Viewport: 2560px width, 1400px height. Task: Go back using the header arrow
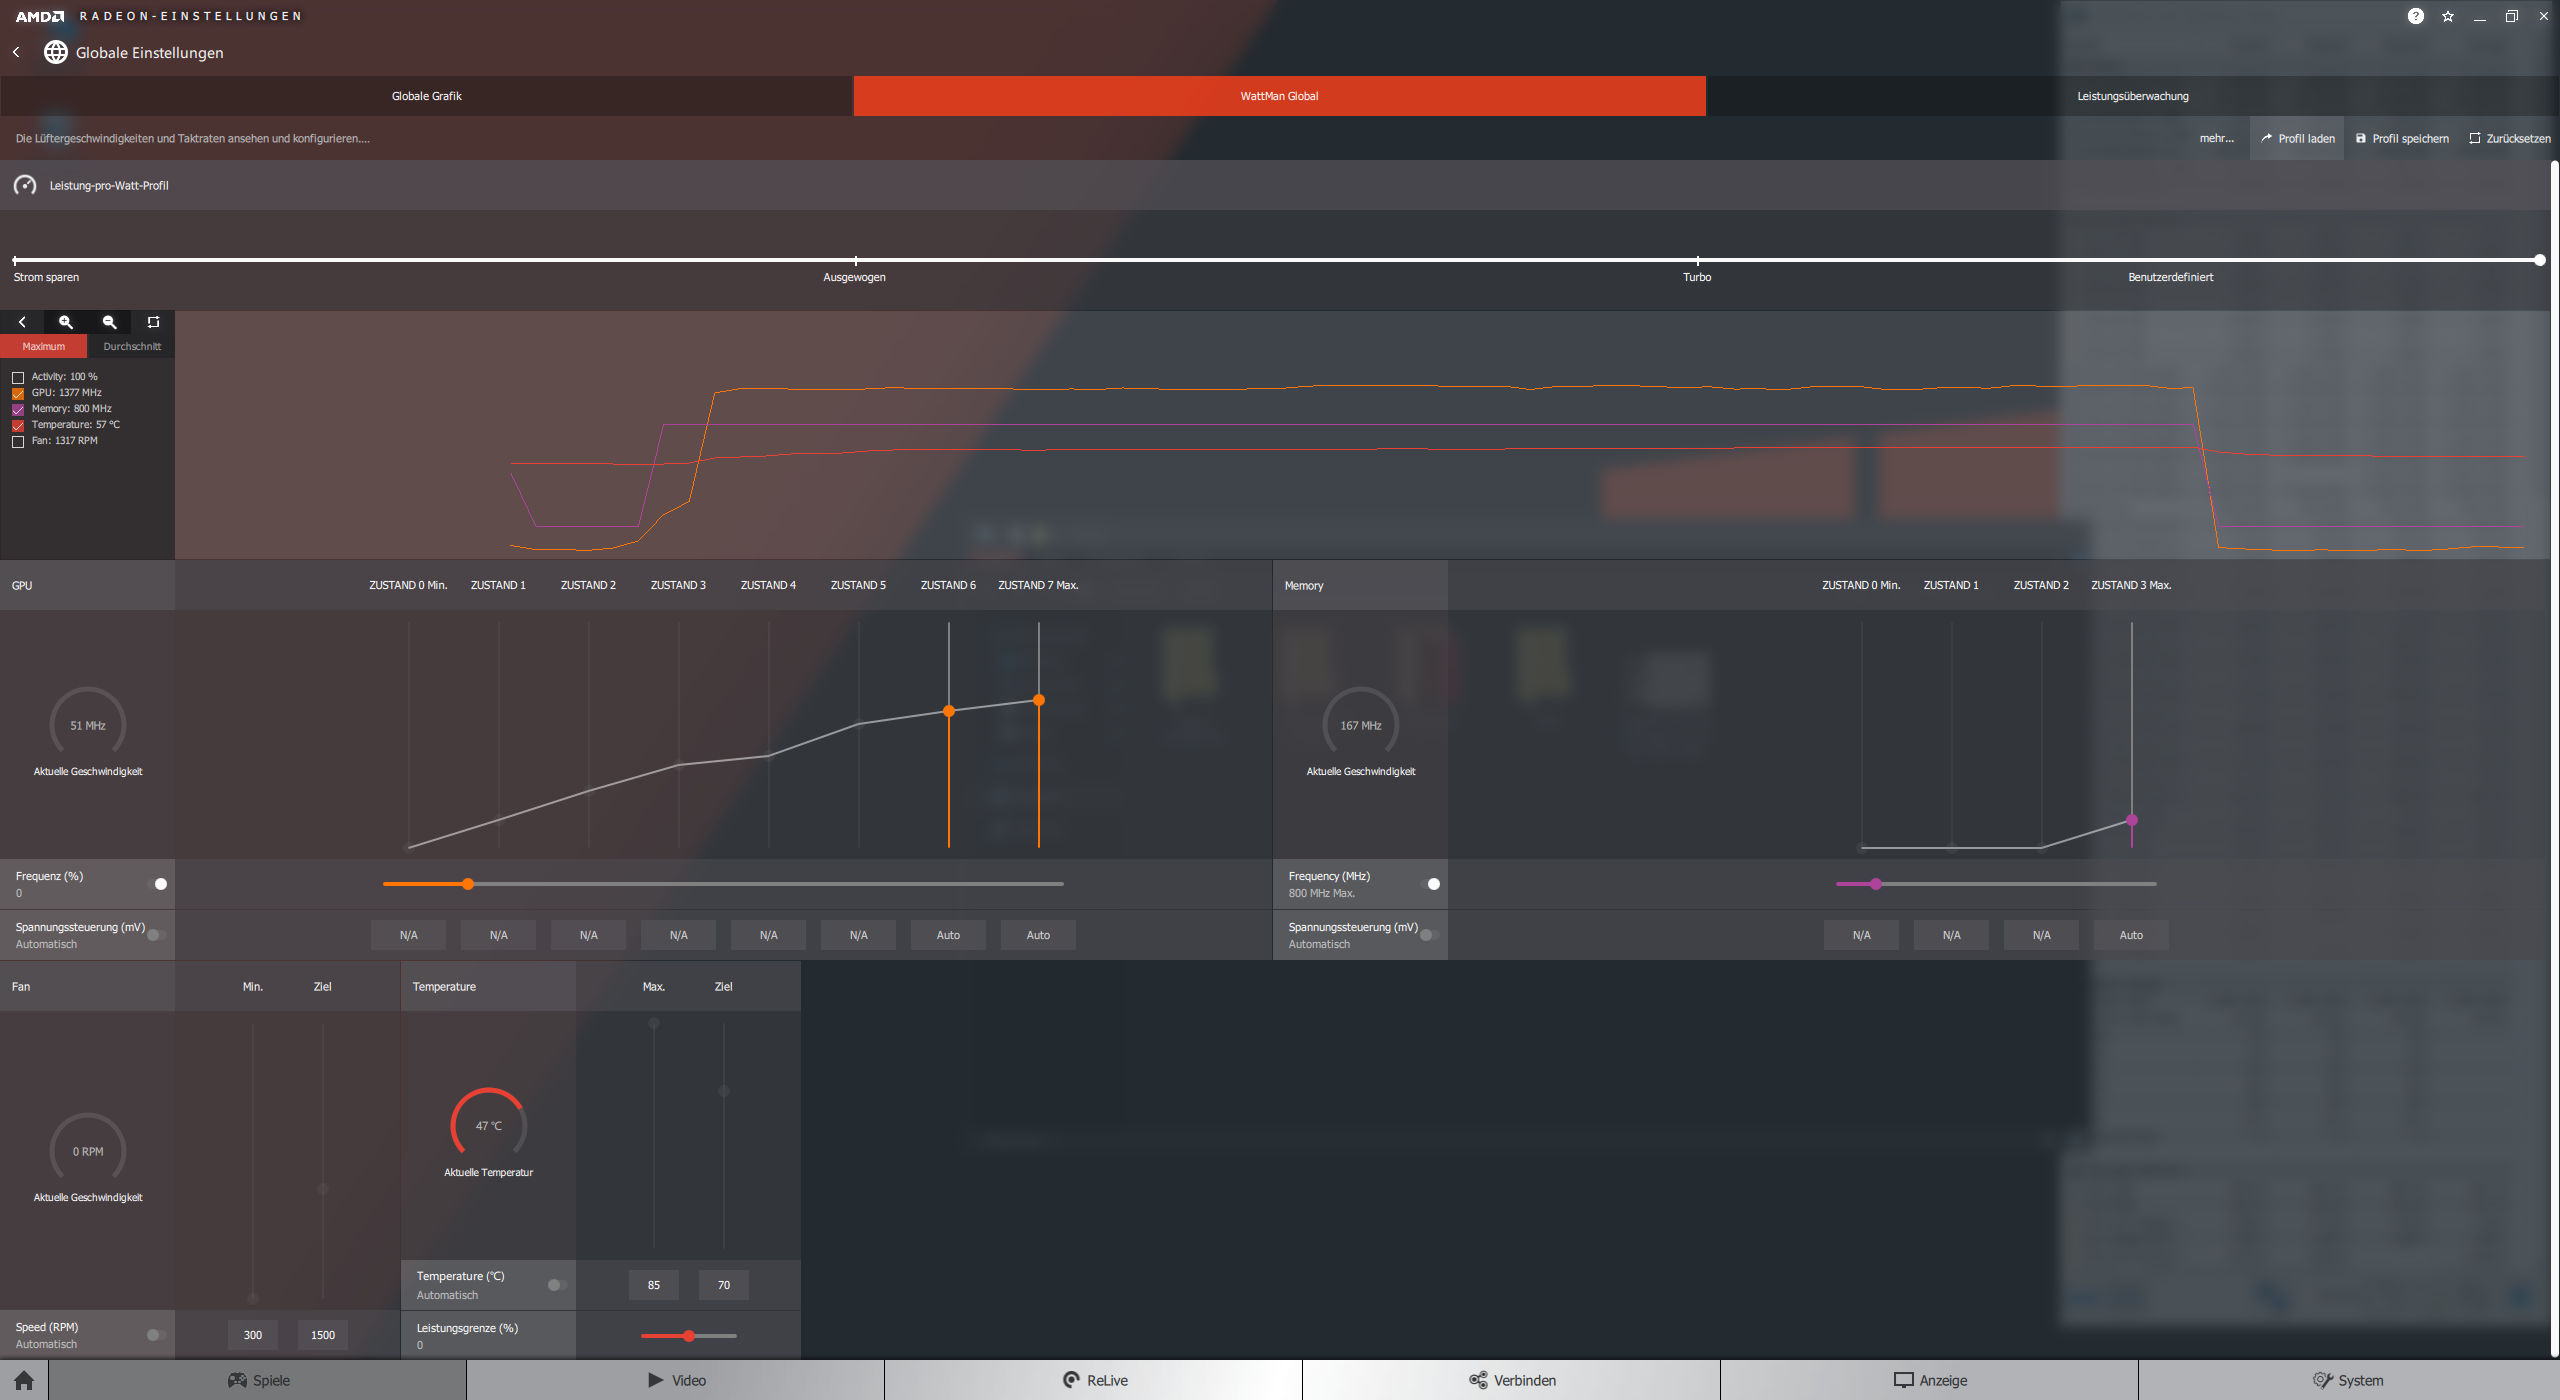(x=16, y=52)
